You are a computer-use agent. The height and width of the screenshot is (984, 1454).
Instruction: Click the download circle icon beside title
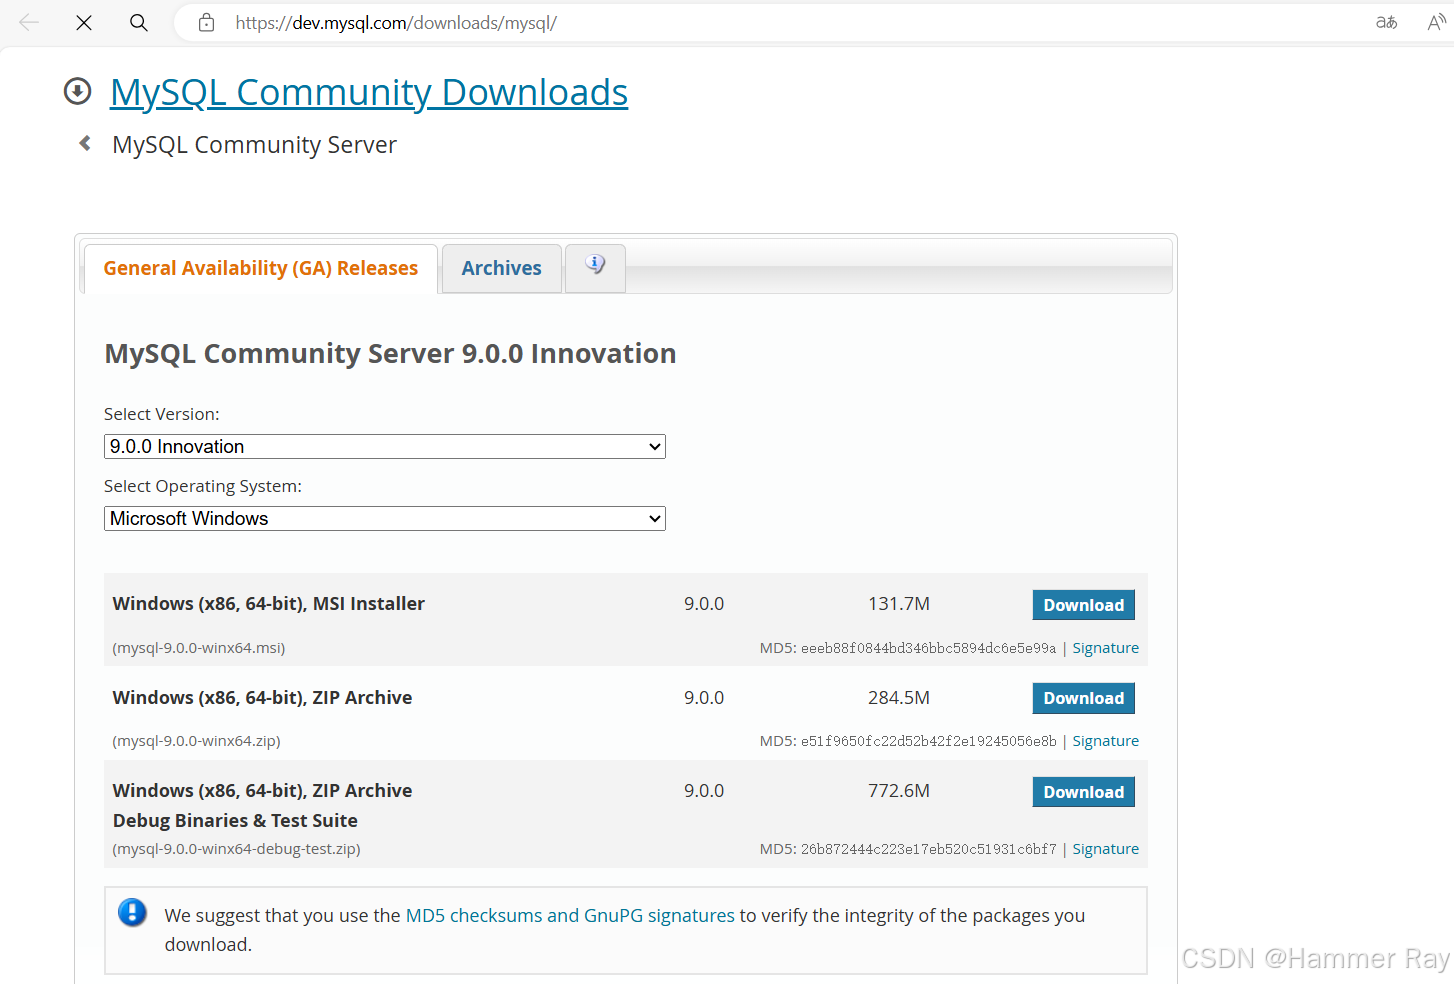(77, 91)
